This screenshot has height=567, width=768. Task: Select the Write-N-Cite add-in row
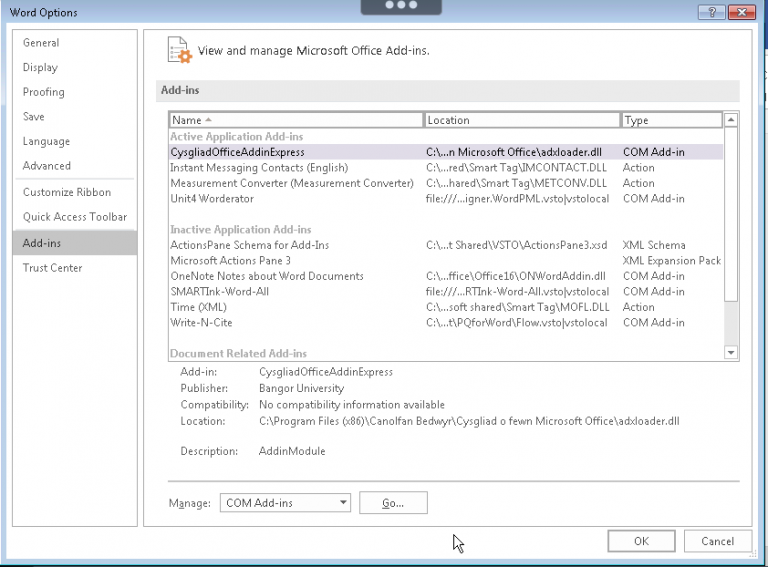[x=203, y=323]
